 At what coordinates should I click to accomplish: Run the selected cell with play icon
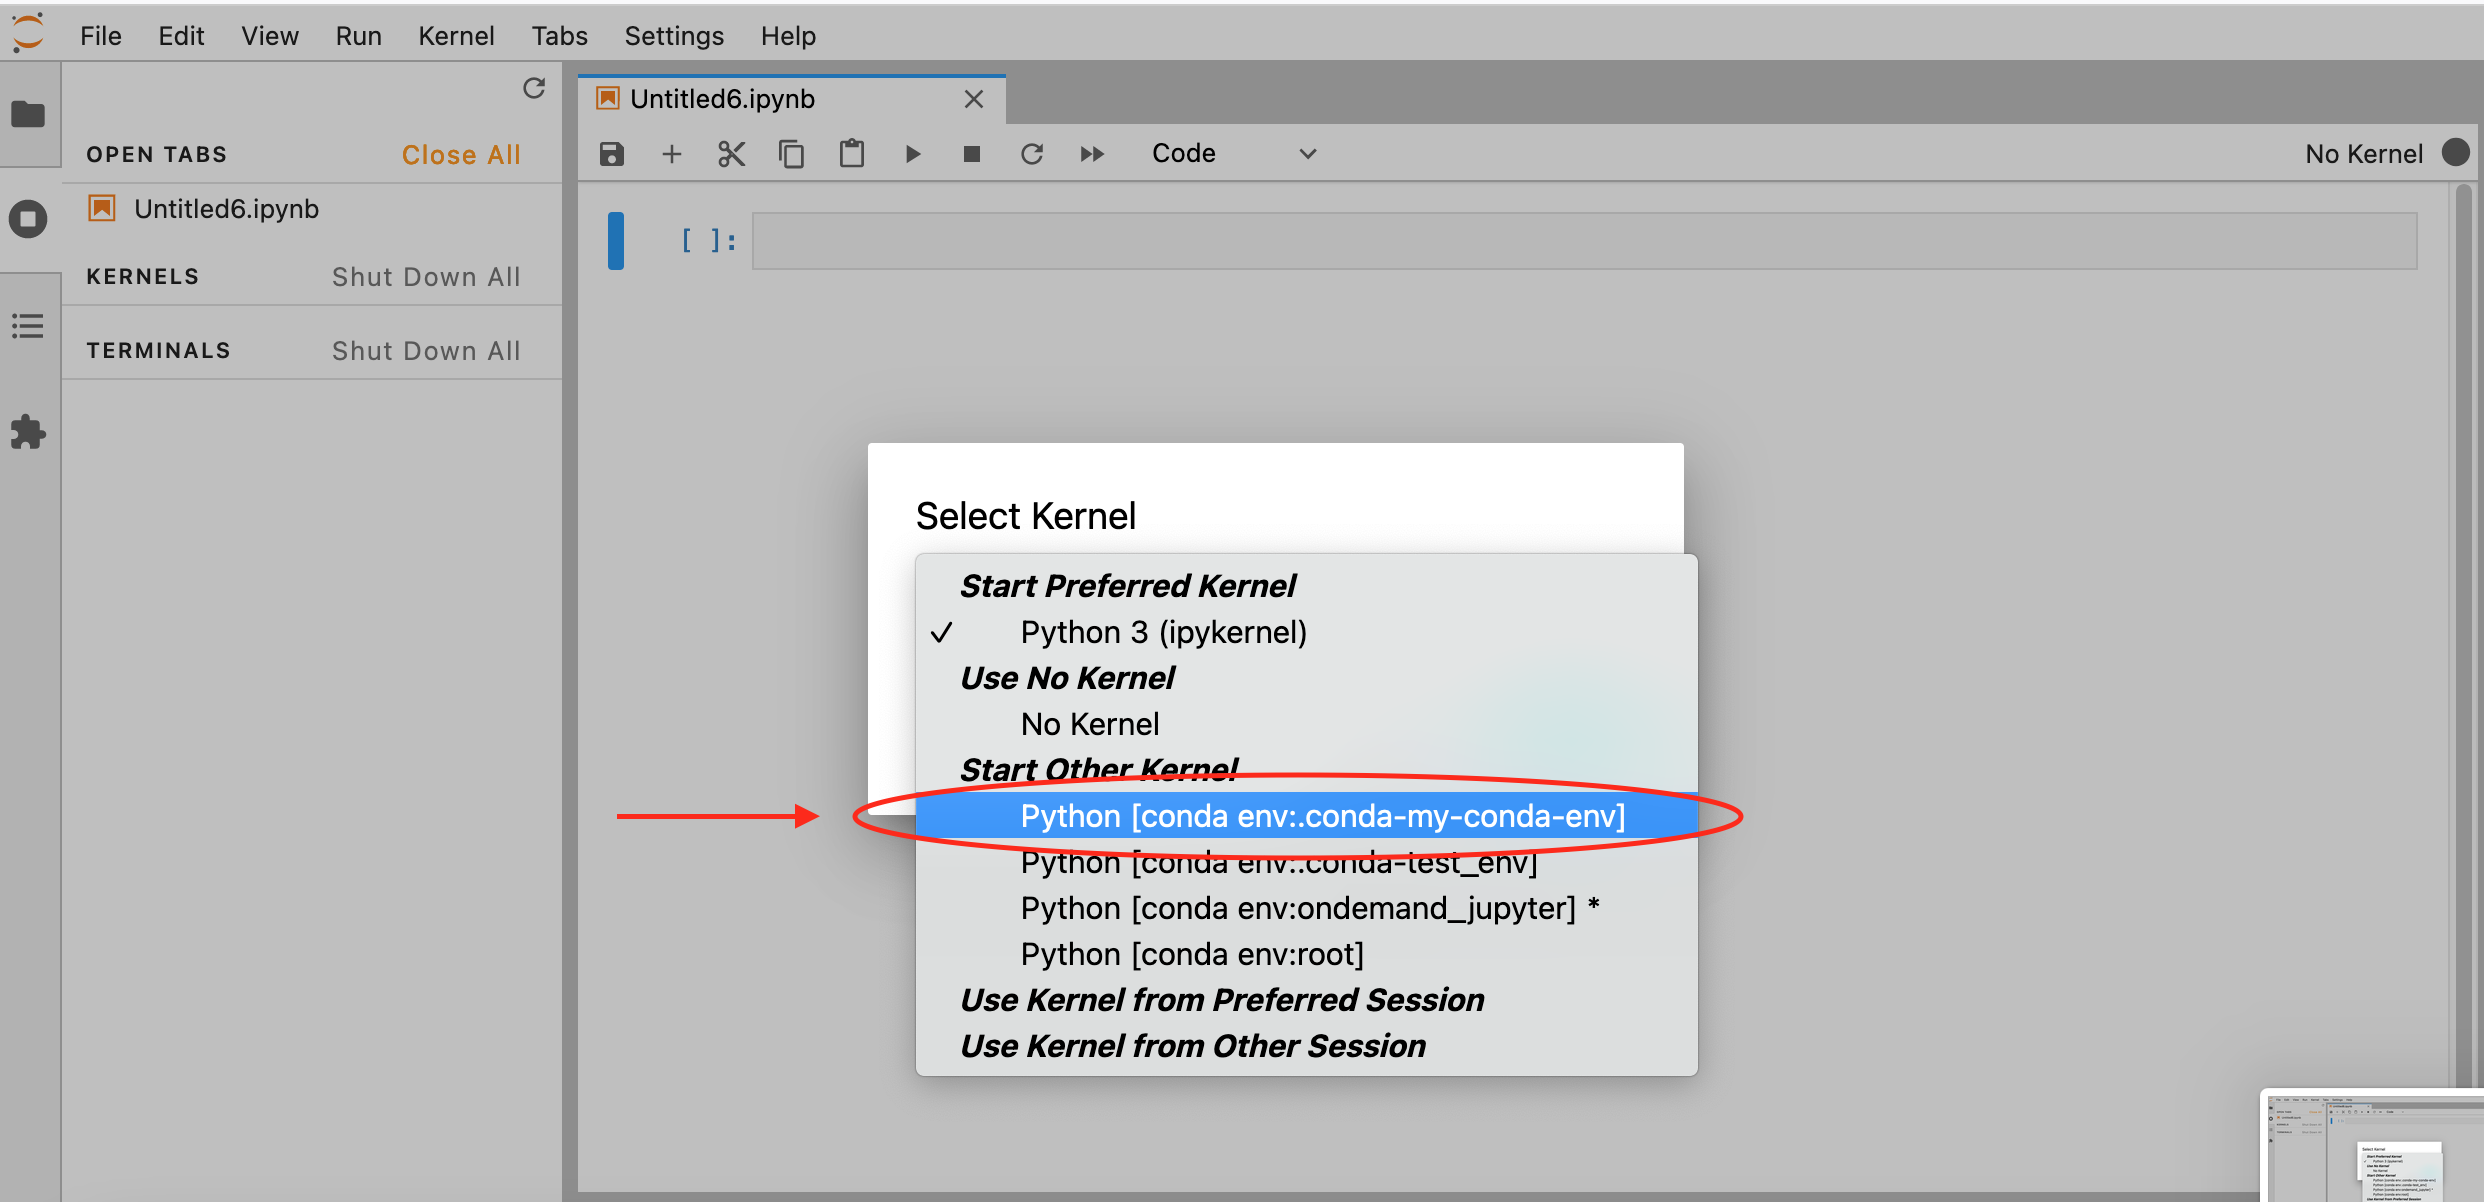tap(912, 154)
